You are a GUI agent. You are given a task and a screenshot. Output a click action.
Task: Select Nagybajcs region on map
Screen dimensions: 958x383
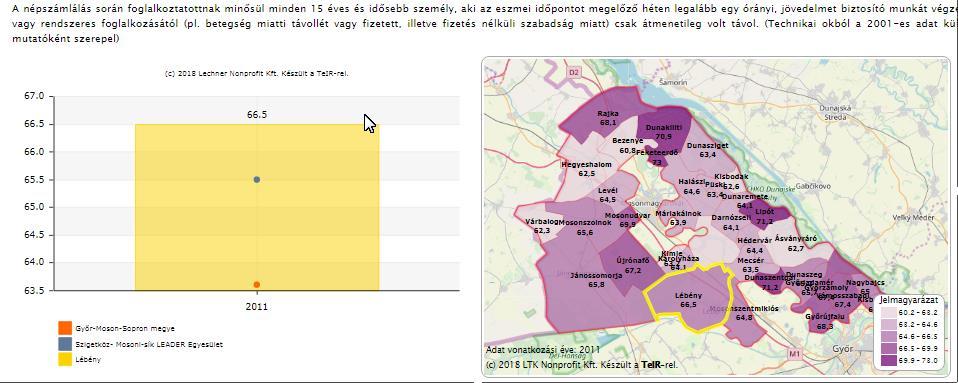coord(866,286)
